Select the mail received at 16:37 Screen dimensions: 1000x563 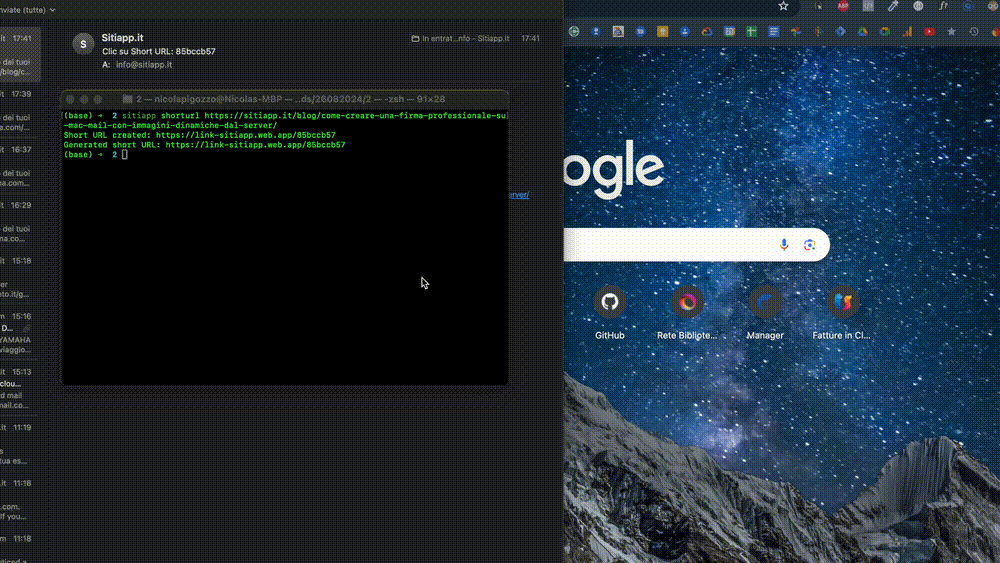pos(20,166)
